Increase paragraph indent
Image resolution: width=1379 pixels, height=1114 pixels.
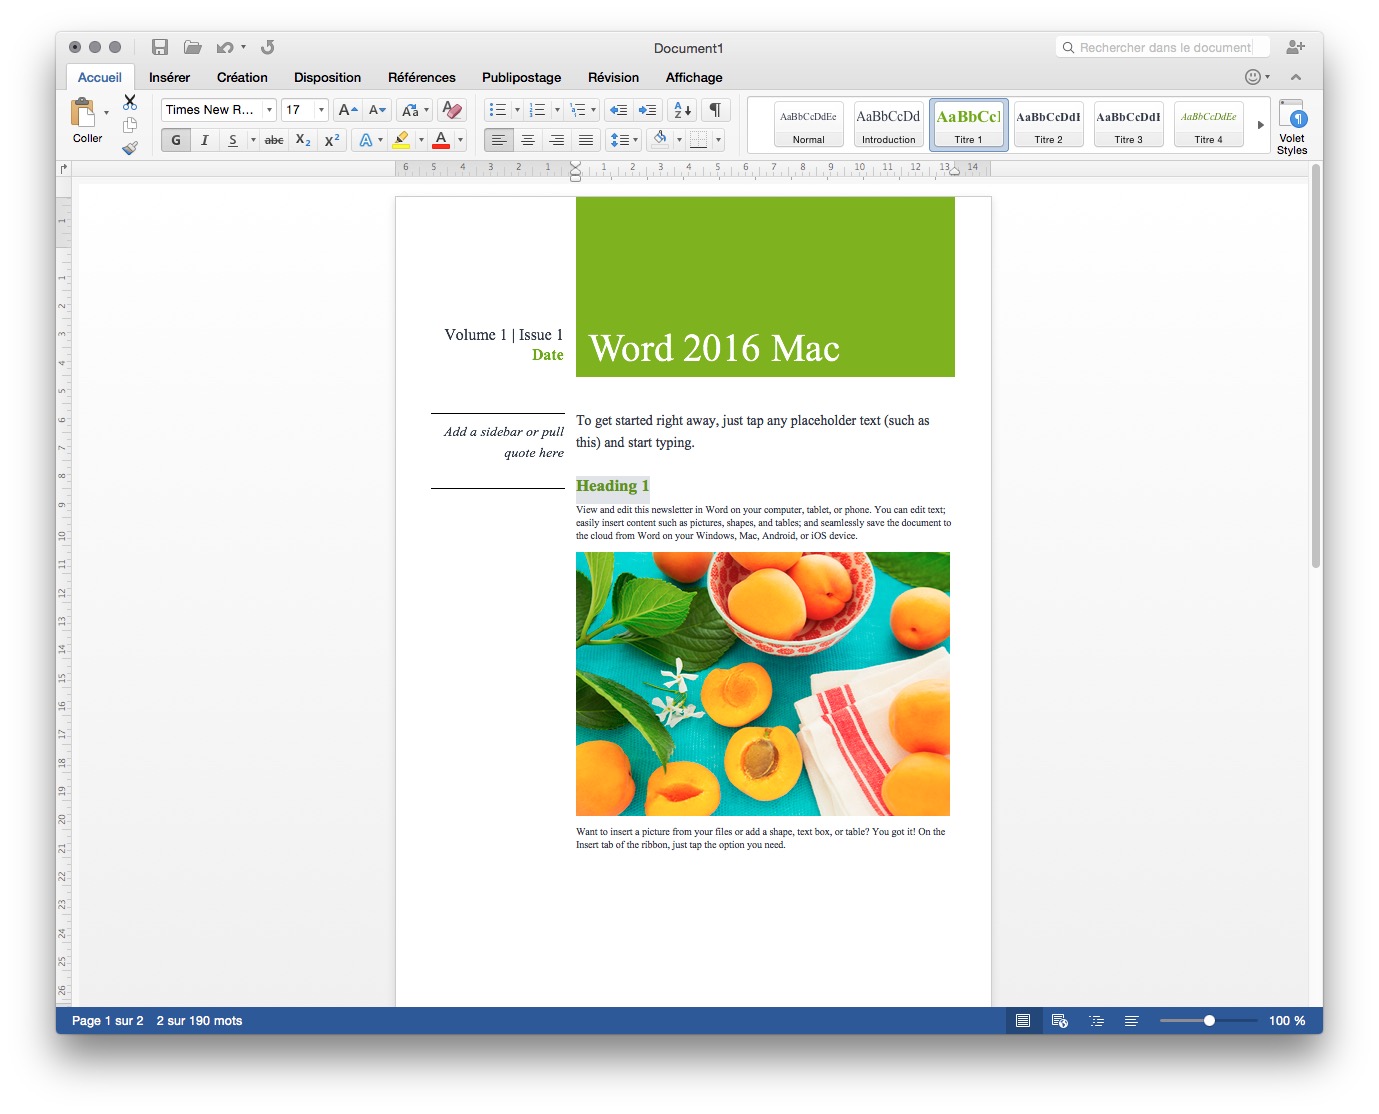coord(647,110)
